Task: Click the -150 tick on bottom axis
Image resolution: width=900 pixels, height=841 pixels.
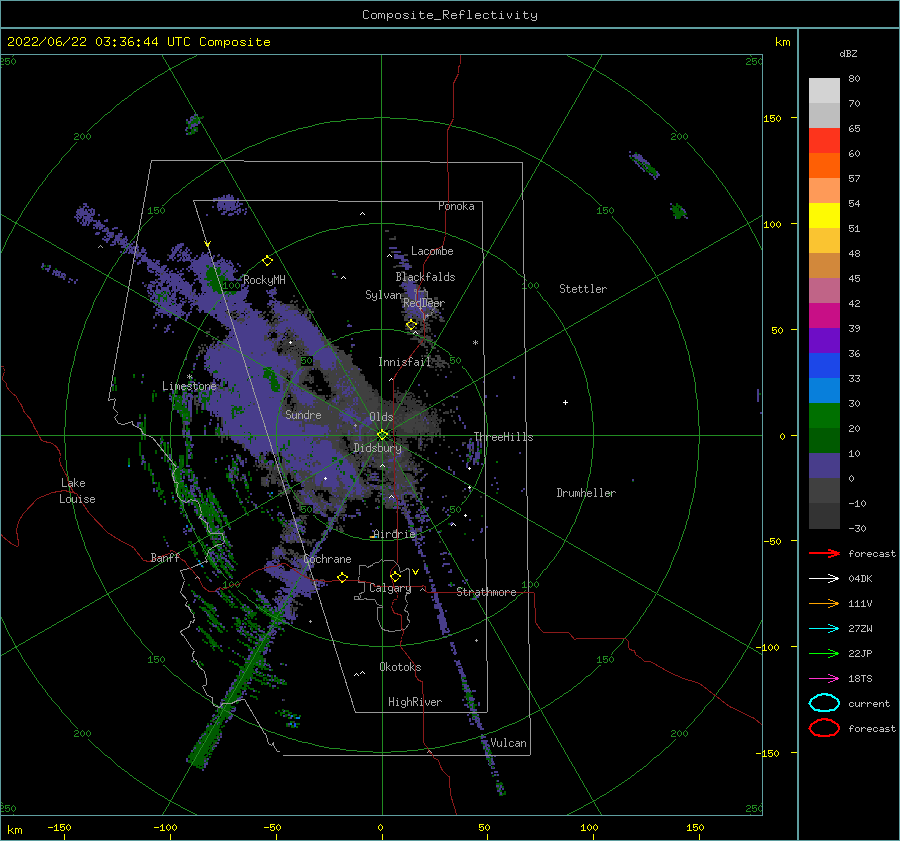Action: click(x=59, y=827)
